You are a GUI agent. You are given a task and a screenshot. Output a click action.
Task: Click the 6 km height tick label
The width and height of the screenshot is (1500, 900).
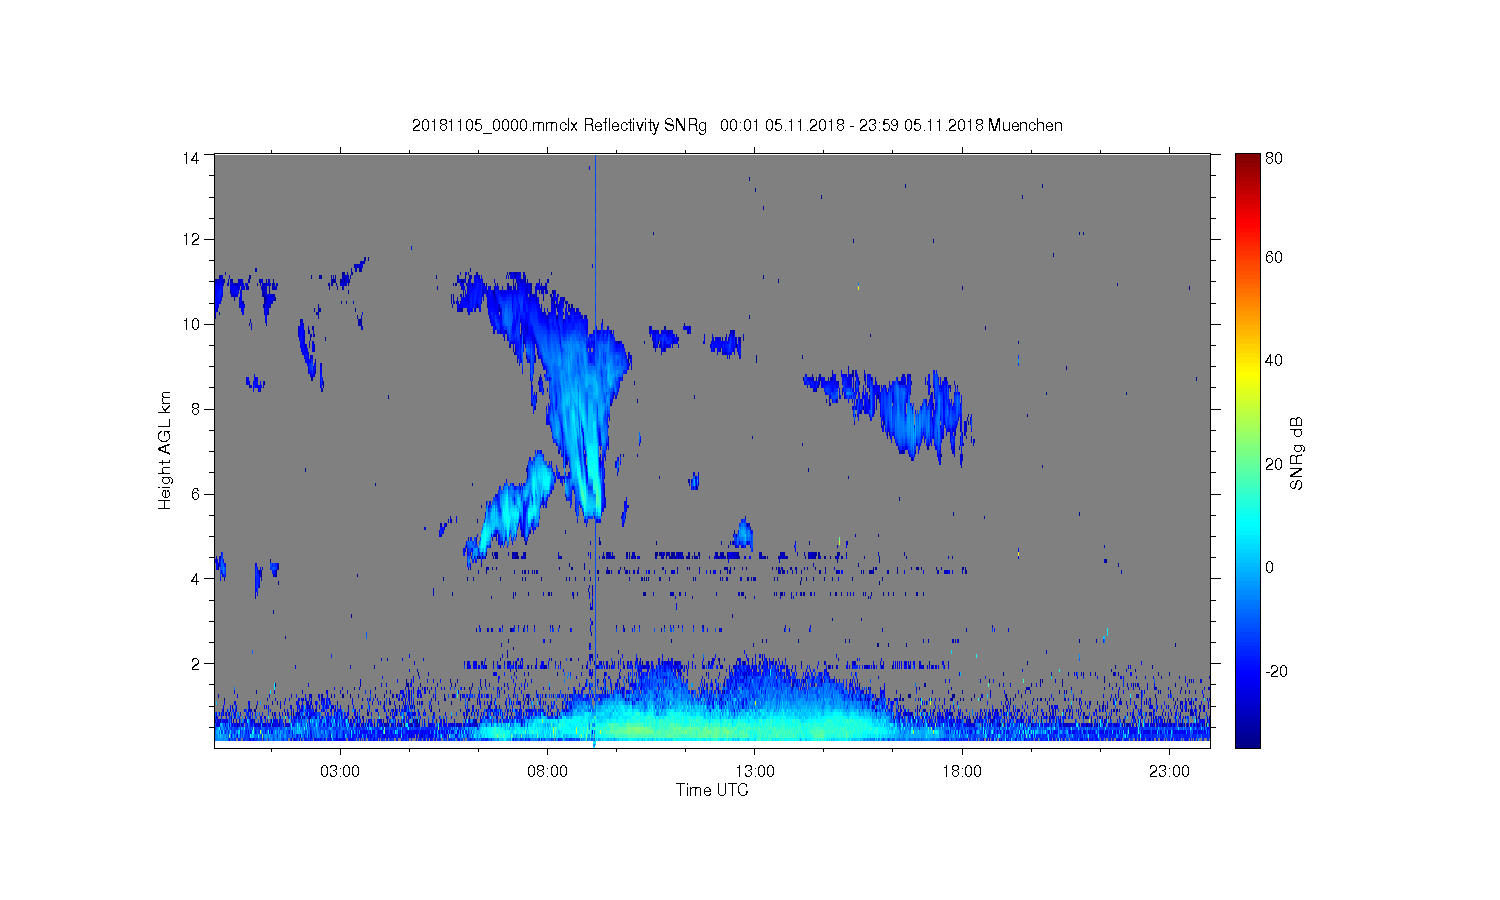[x=196, y=494]
